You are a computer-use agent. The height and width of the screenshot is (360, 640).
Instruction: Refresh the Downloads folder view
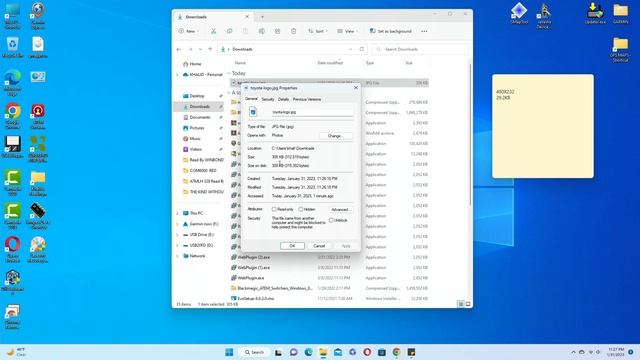click(x=362, y=49)
